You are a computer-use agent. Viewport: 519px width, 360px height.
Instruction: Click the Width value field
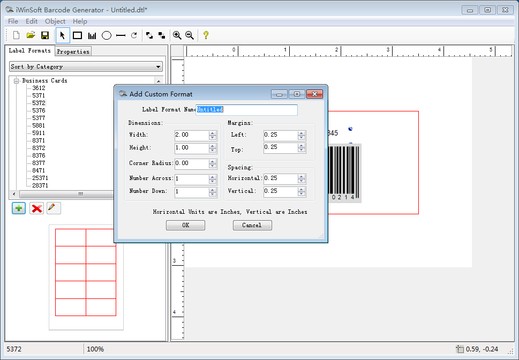pos(192,135)
